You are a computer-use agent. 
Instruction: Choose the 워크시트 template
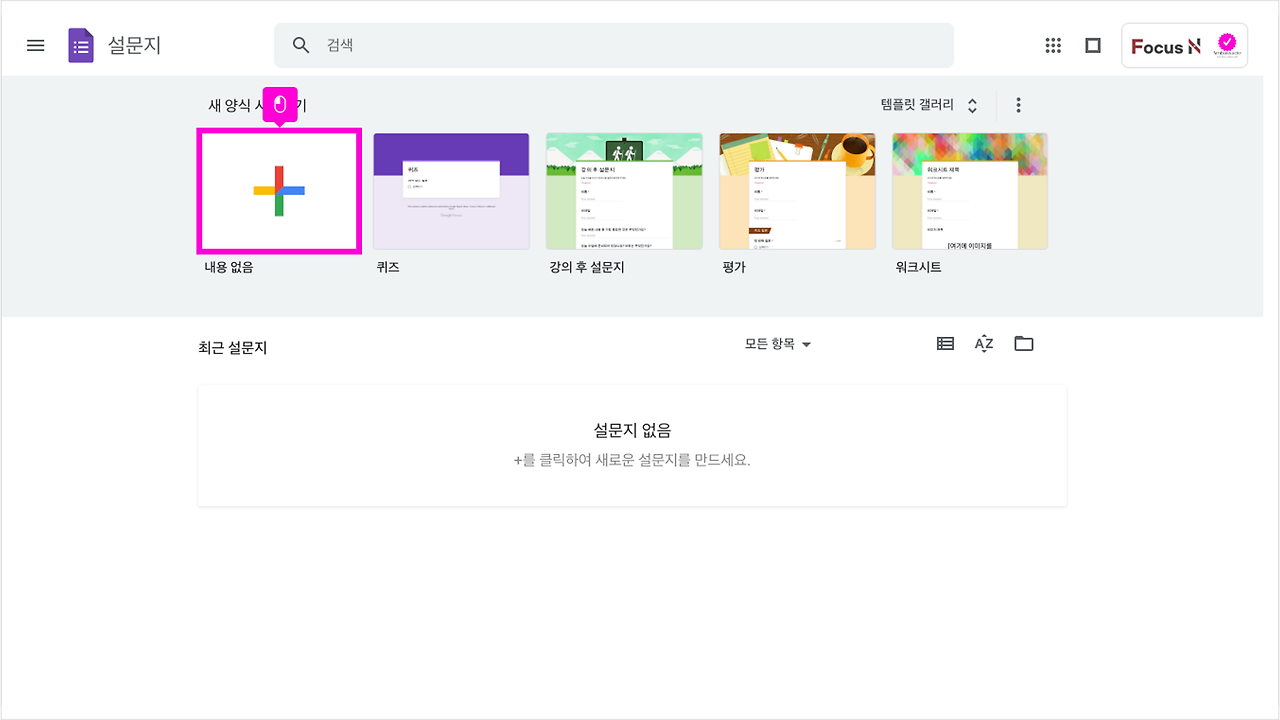[970, 191]
